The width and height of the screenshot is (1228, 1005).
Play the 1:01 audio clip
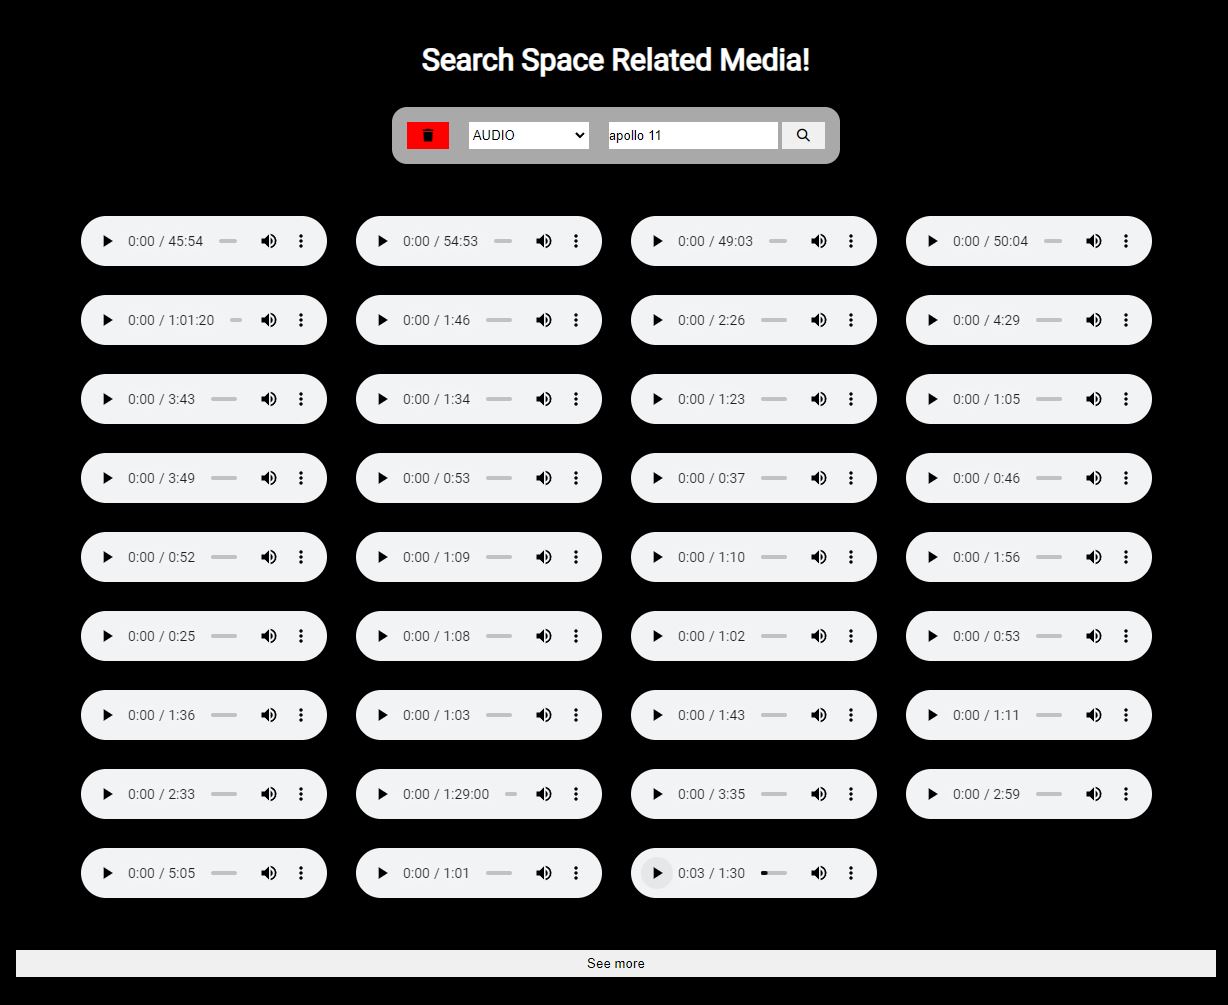[x=382, y=873]
